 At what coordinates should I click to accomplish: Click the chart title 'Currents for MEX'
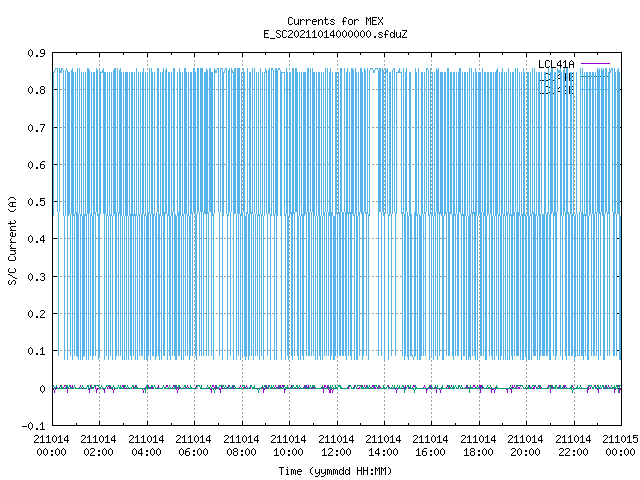click(x=335, y=21)
